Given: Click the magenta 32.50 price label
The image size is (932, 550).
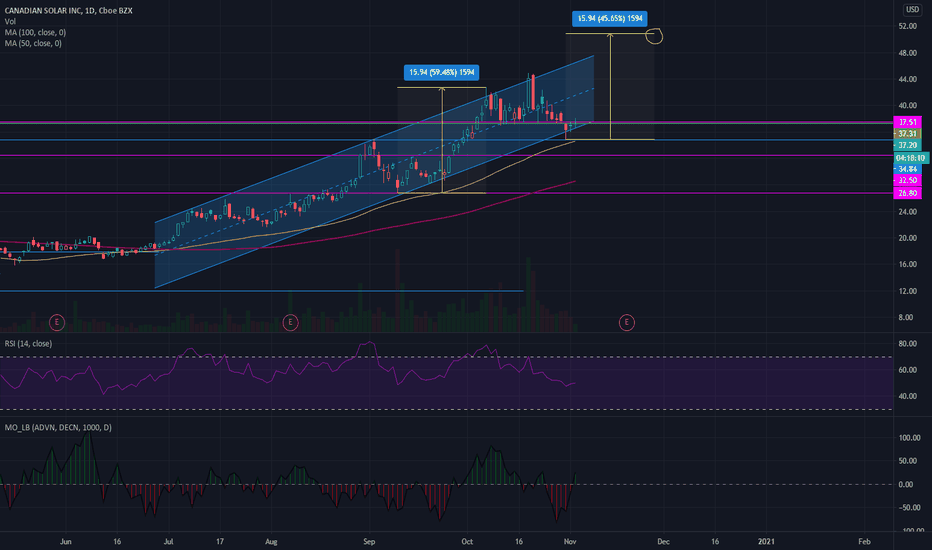Looking at the screenshot, I should tap(908, 180).
